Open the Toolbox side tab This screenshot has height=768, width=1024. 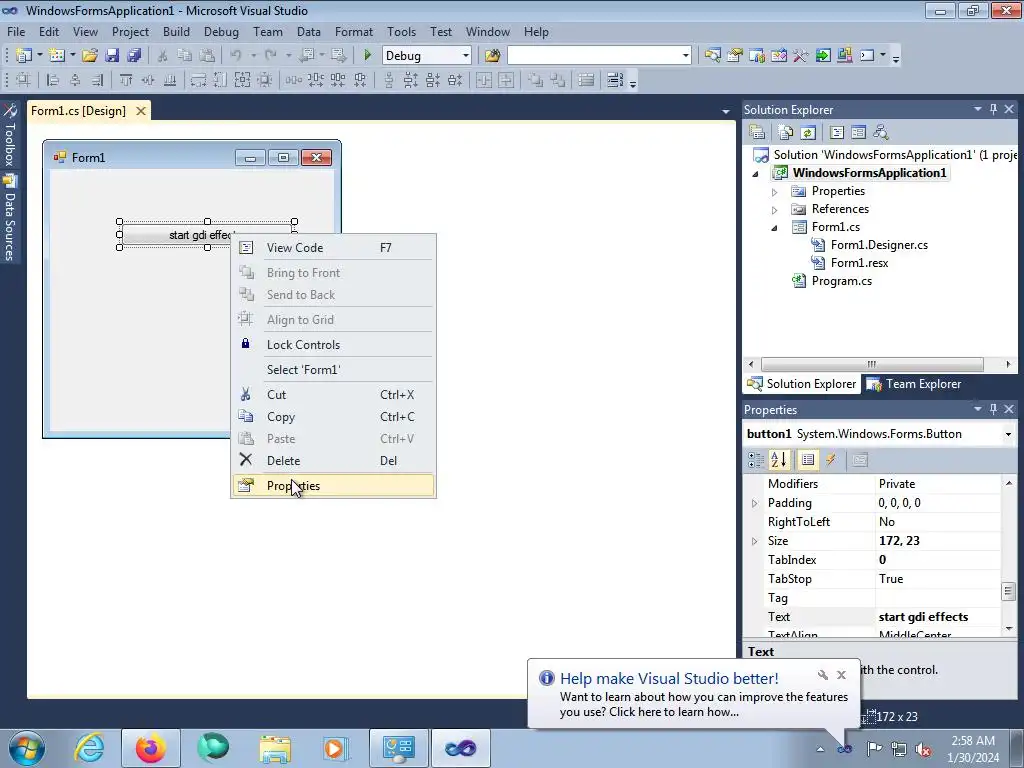point(10,136)
